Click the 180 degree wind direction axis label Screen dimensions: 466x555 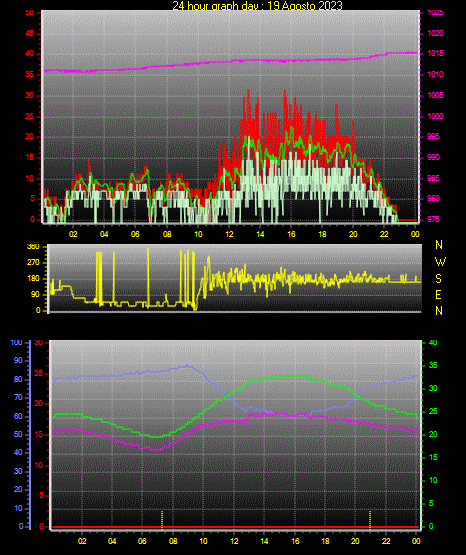[x=34, y=279]
